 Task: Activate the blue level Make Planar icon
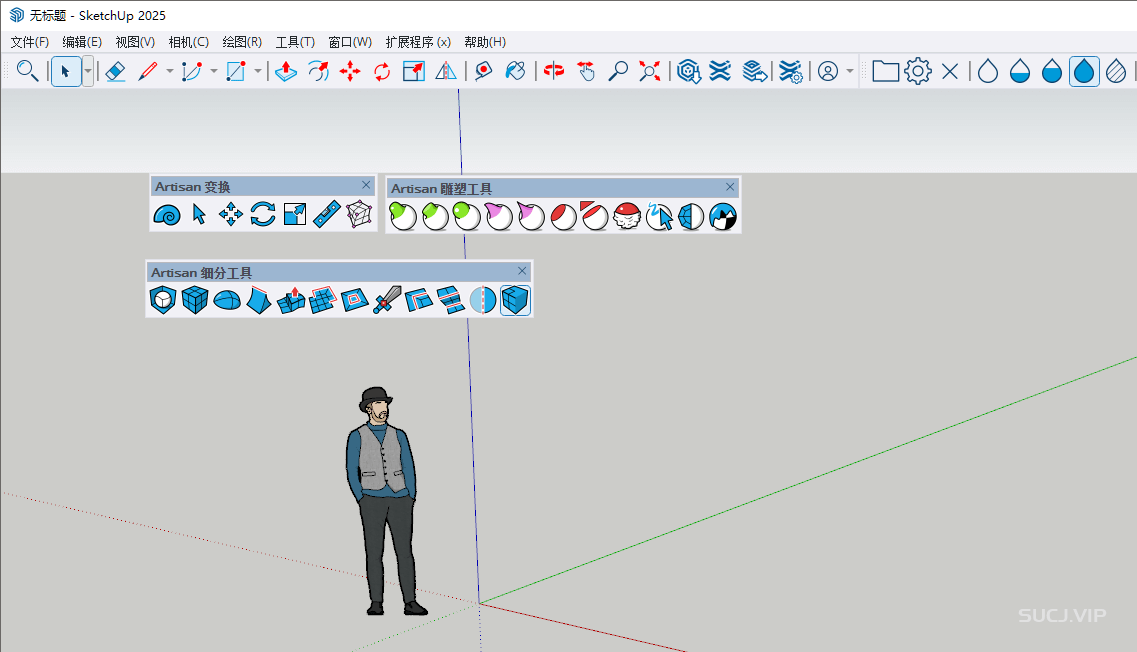pyautogui.click(x=327, y=215)
